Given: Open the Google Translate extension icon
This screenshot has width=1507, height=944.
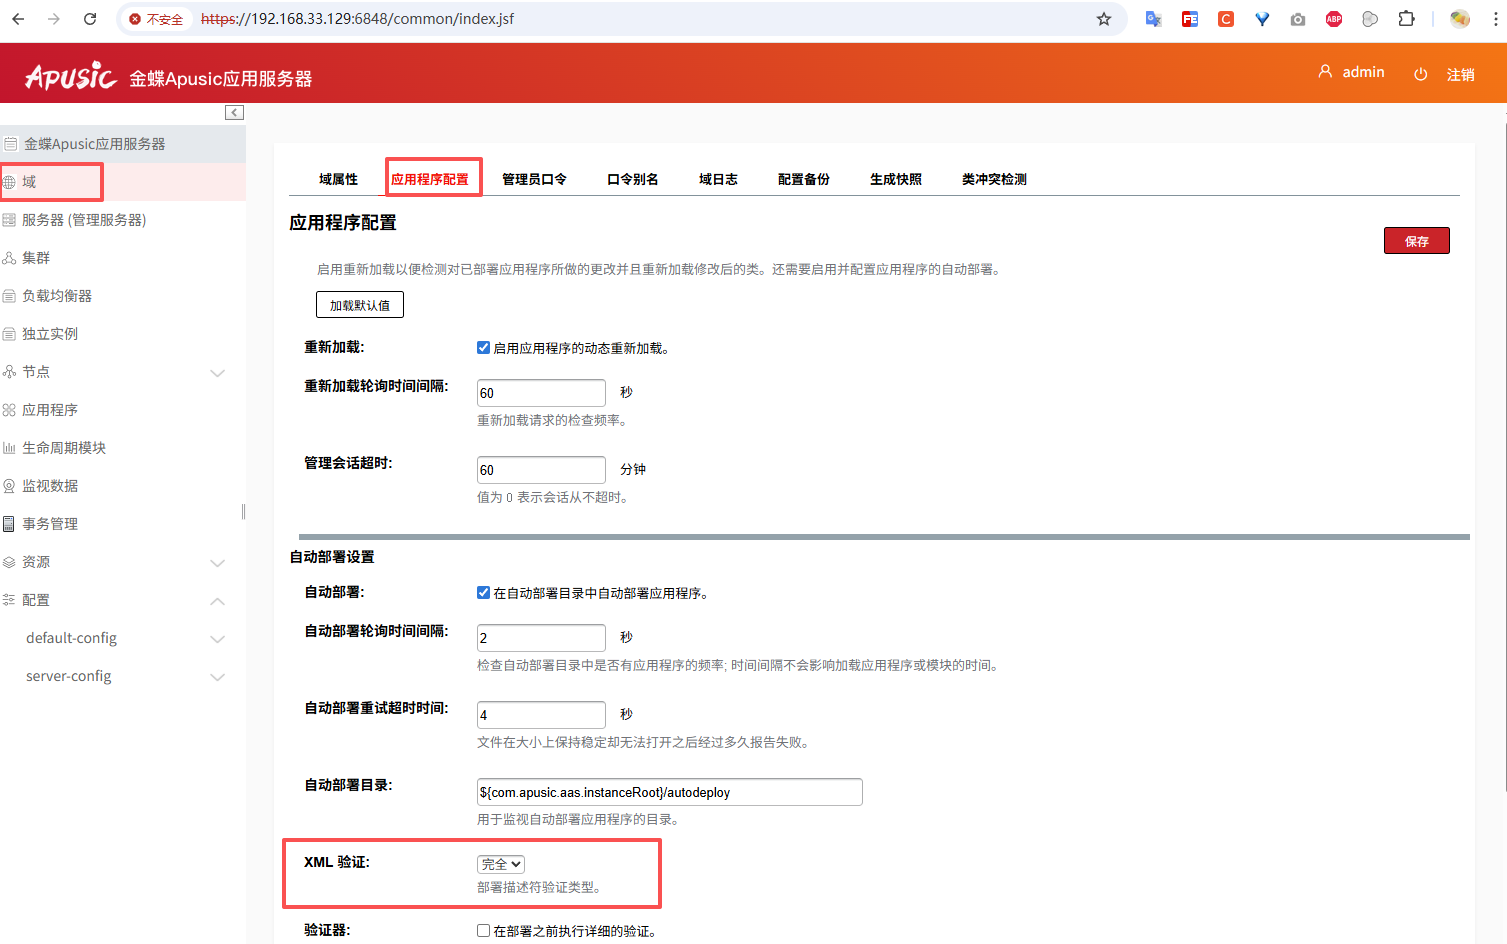Looking at the screenshot, I should (1153, 19).
